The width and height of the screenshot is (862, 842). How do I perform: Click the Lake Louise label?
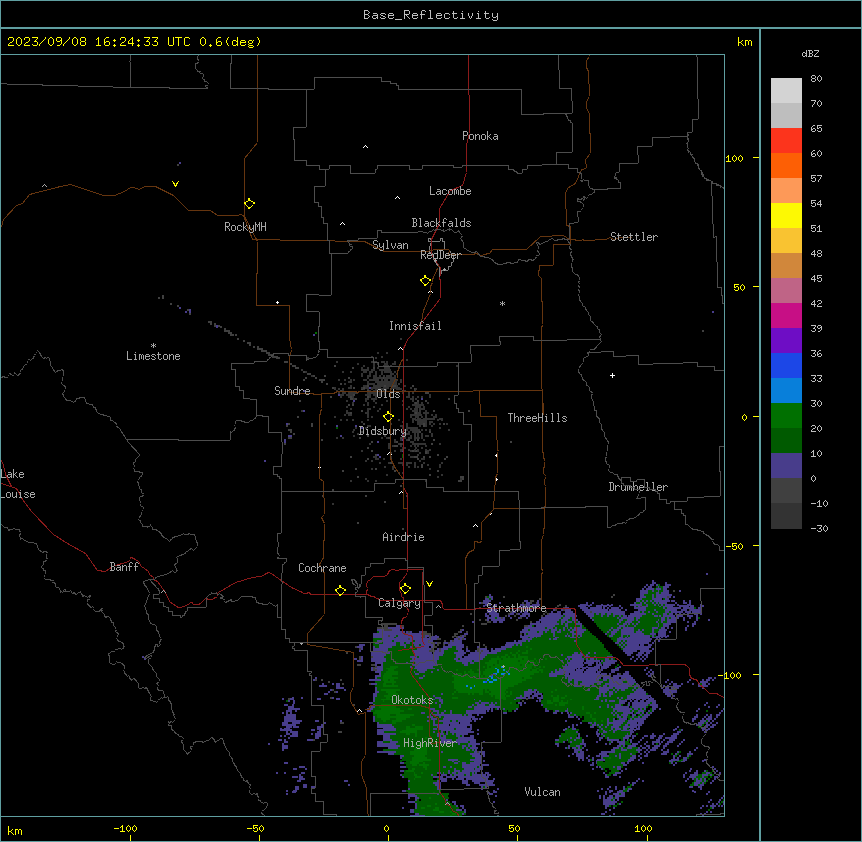coord(18,484)
